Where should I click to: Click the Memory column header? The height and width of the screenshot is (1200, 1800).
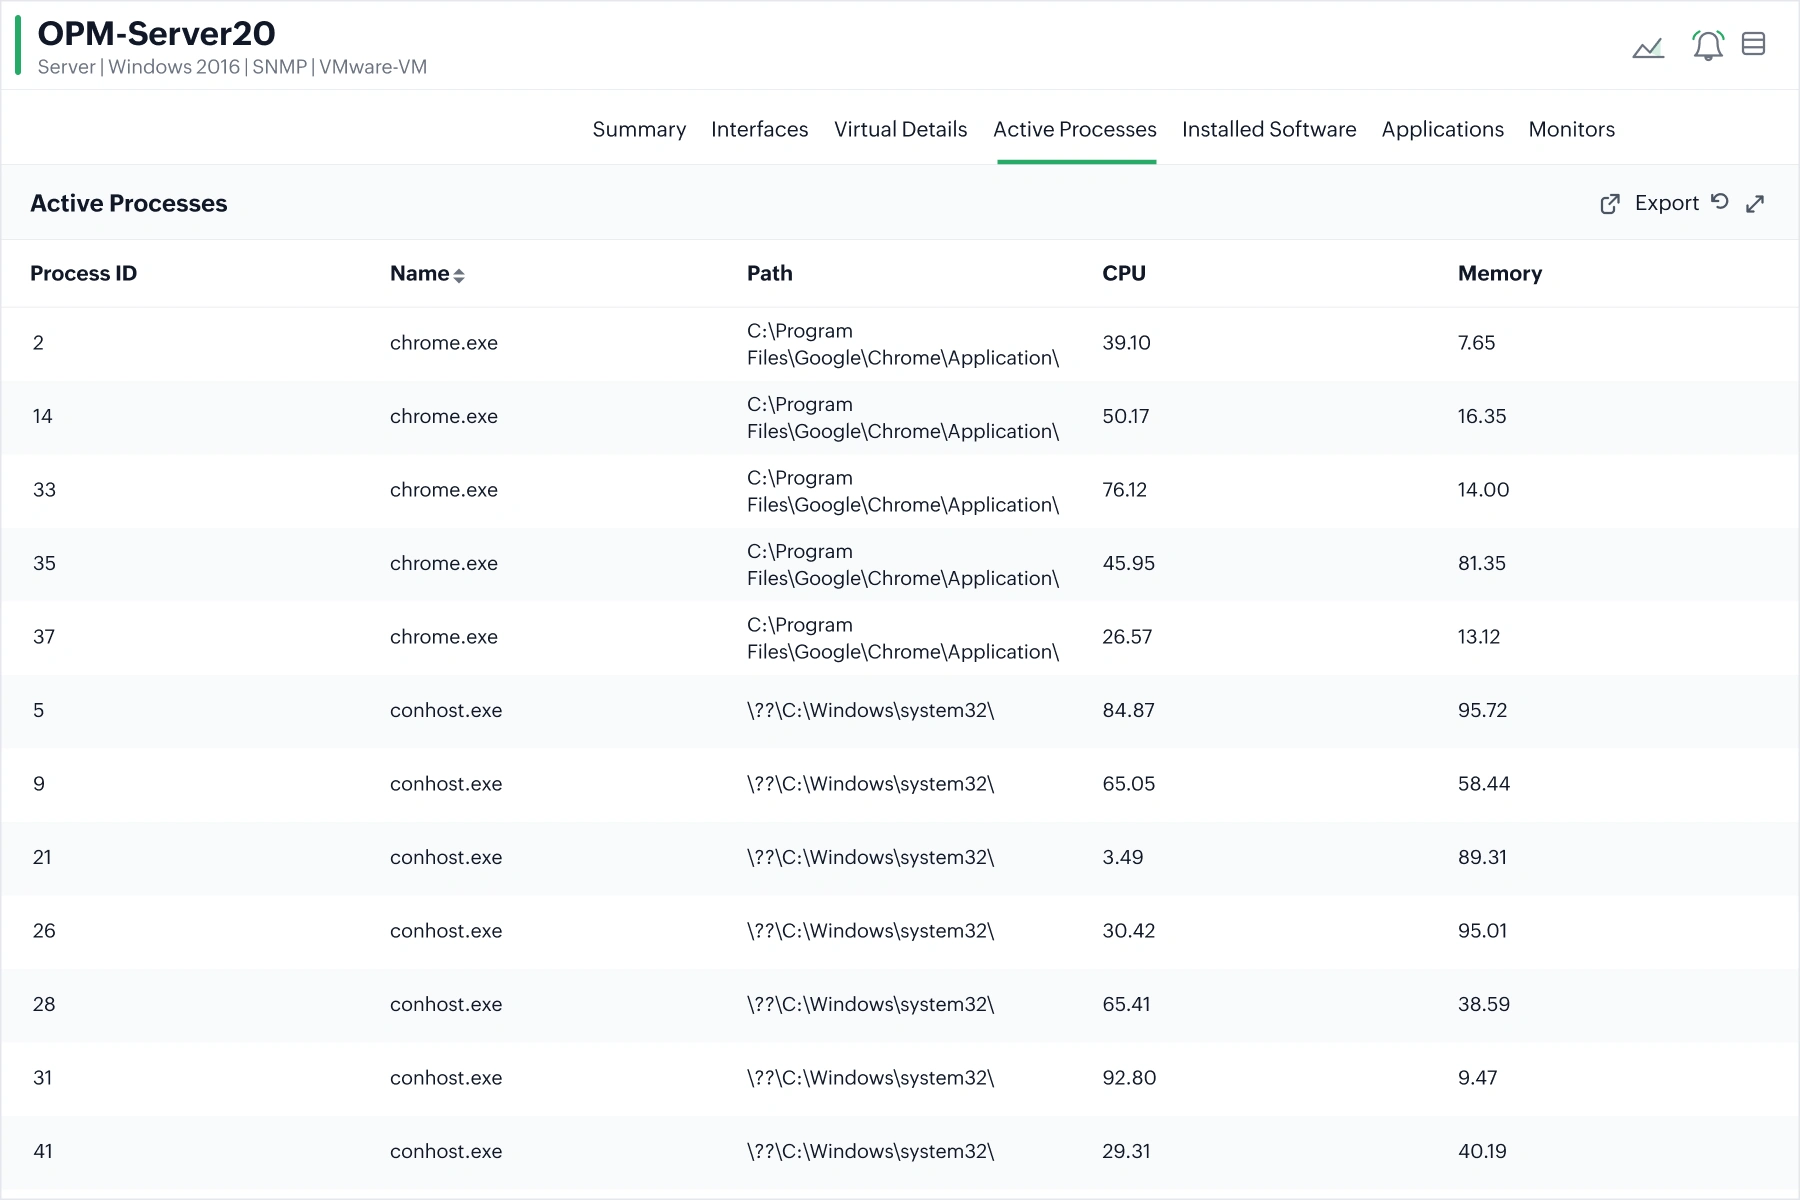point(1499,273)
